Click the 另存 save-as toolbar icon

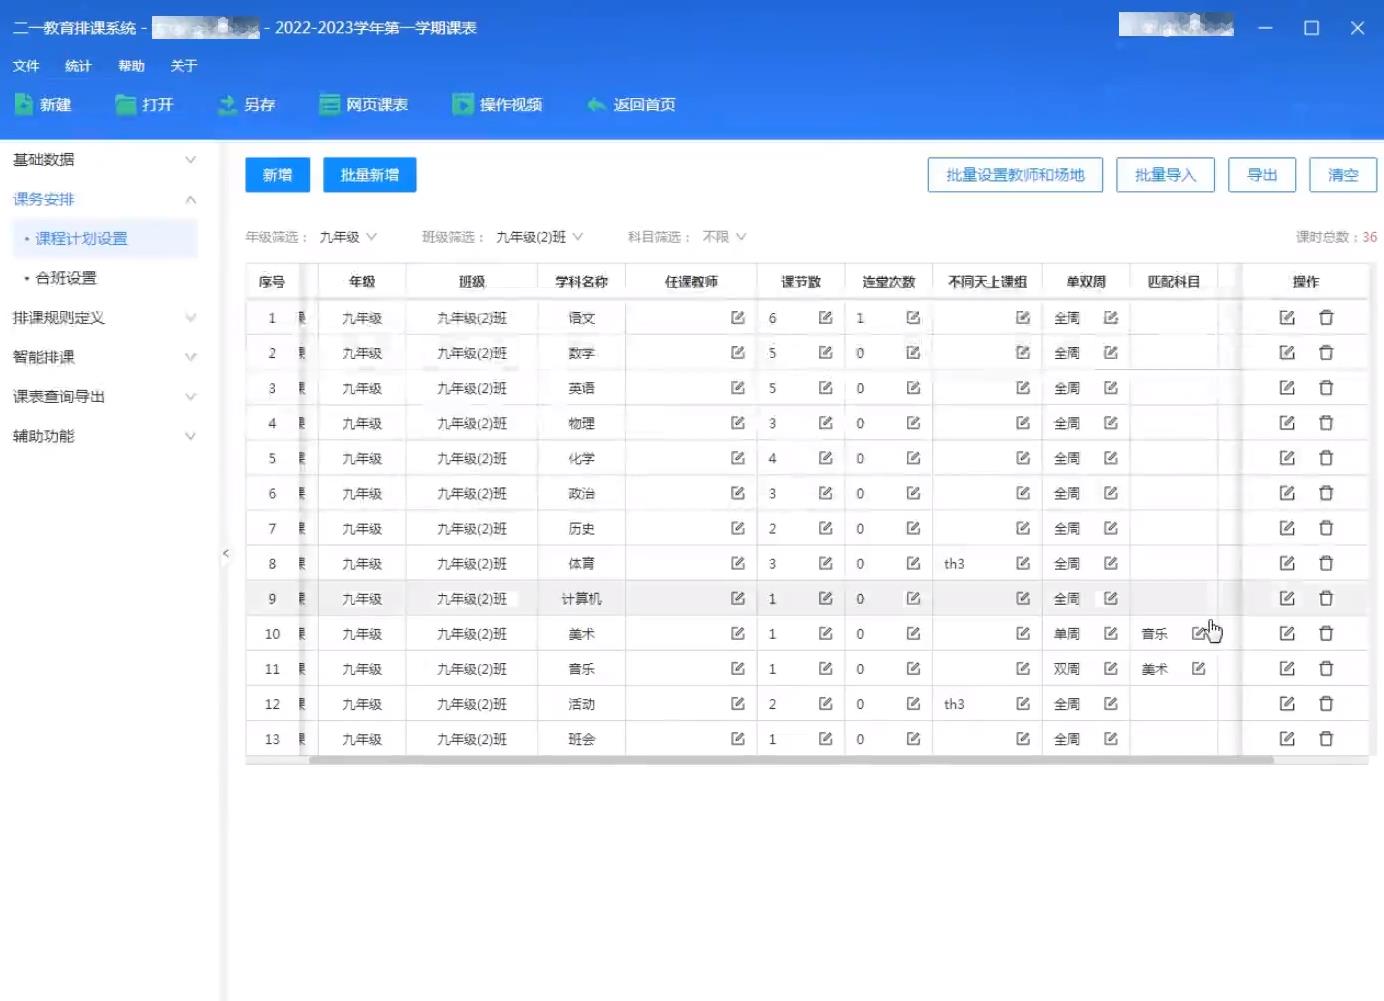coord(227,104)
